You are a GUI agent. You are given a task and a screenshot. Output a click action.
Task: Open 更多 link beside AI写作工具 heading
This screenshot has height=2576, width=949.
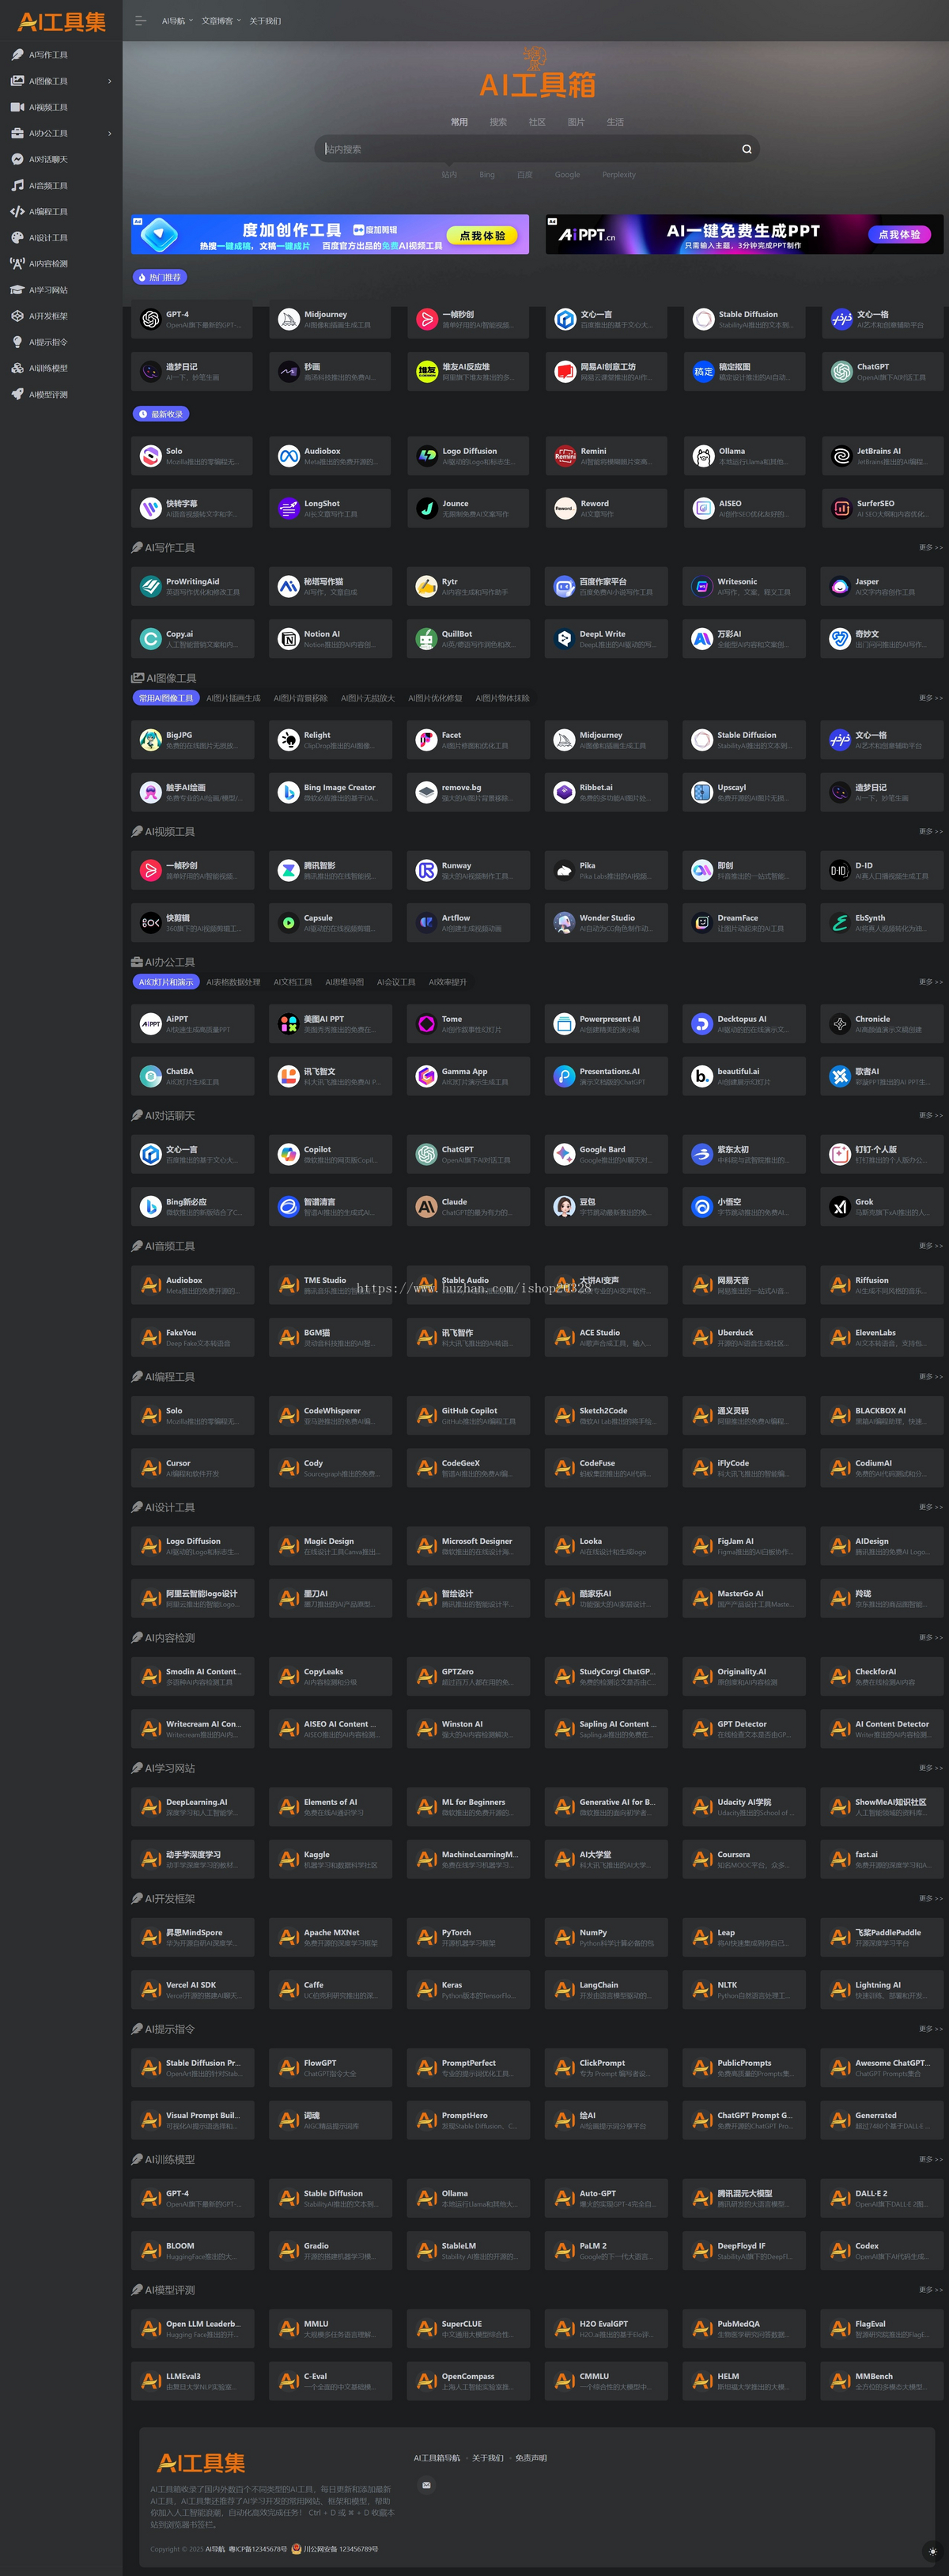930,547
